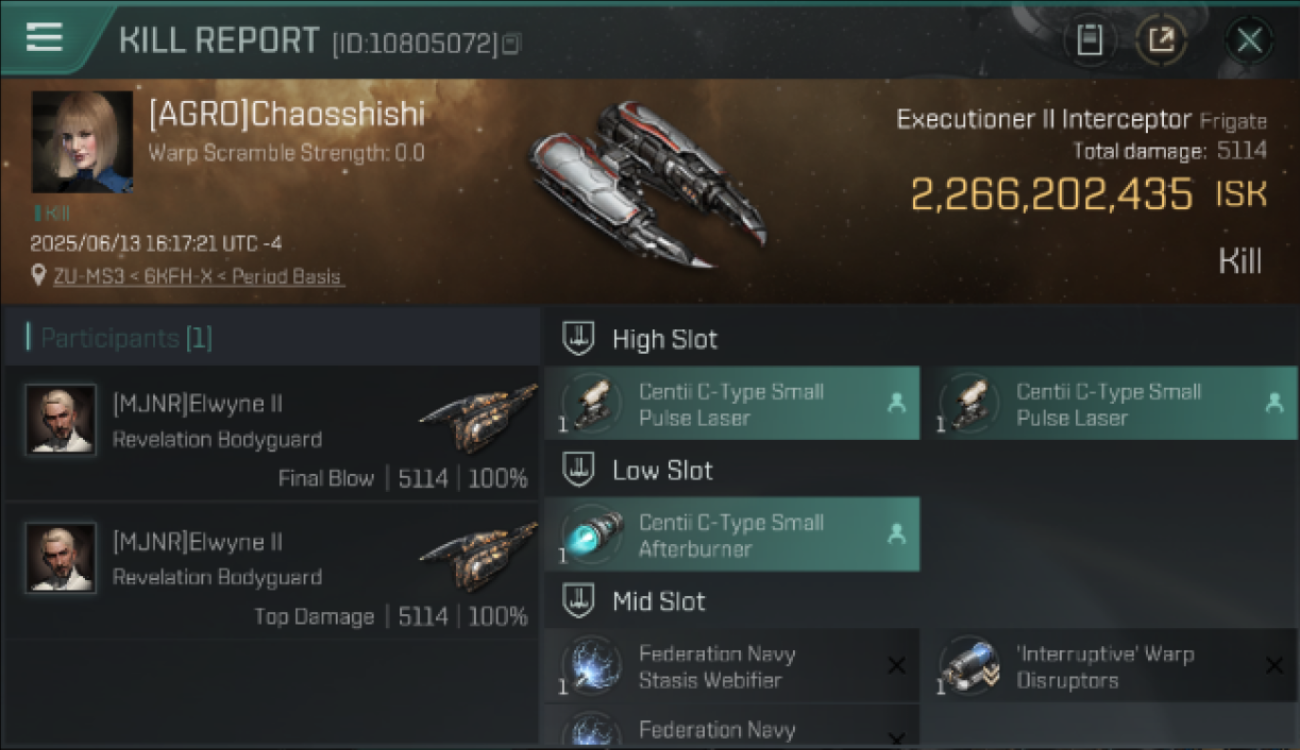Click the share export icon

(1160, 41)
